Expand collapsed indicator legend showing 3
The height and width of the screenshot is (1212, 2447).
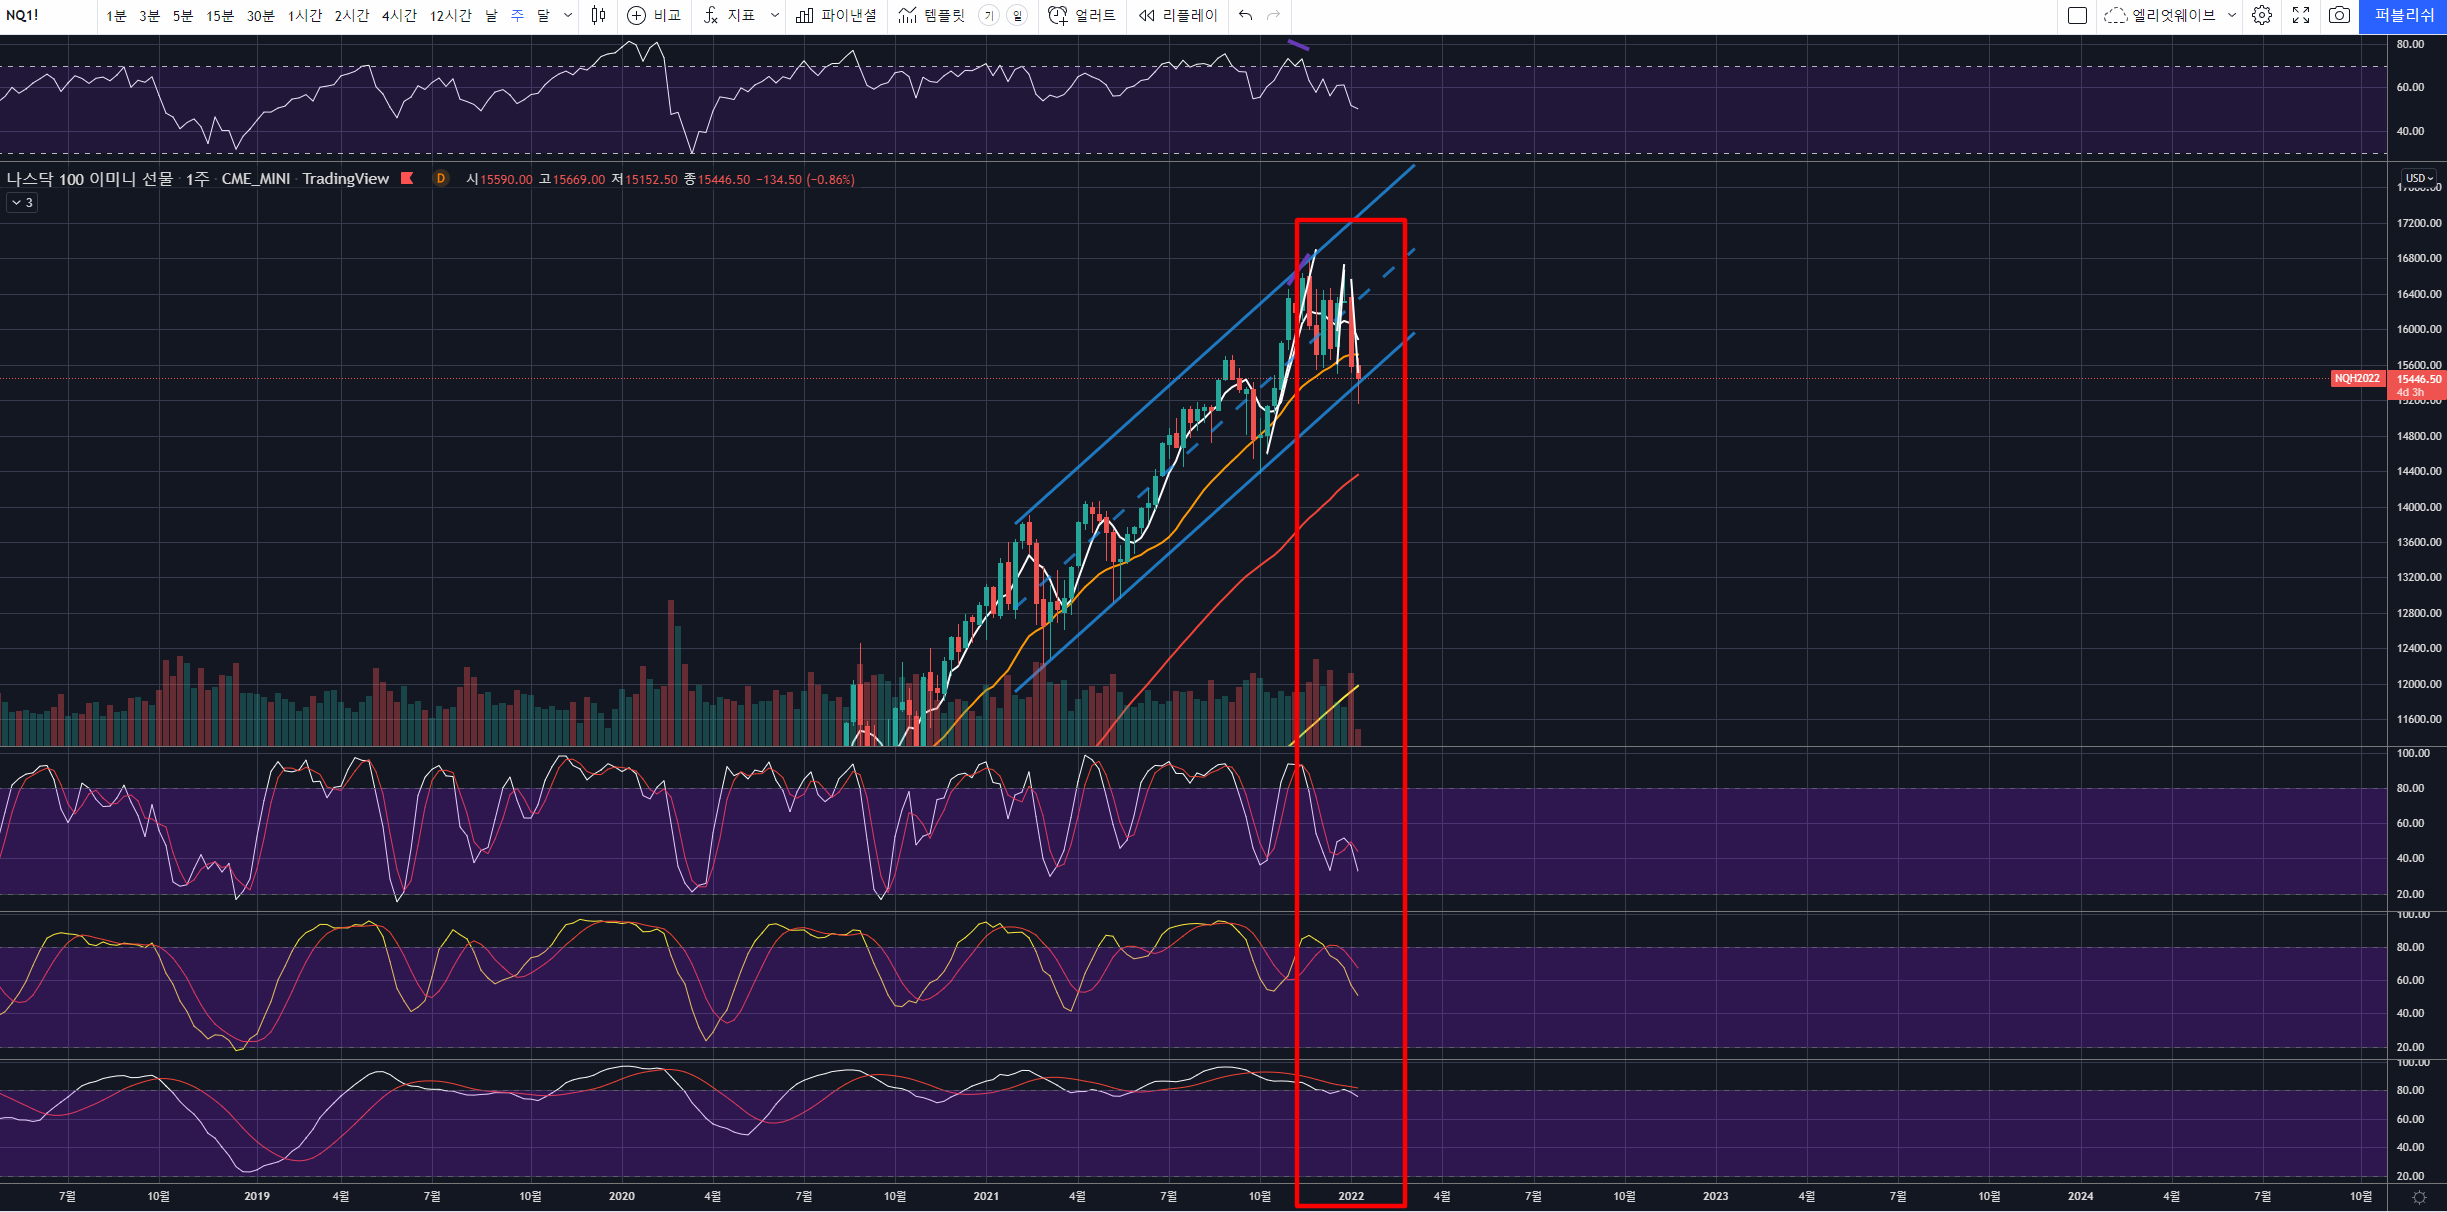click(x=22, y=203)
